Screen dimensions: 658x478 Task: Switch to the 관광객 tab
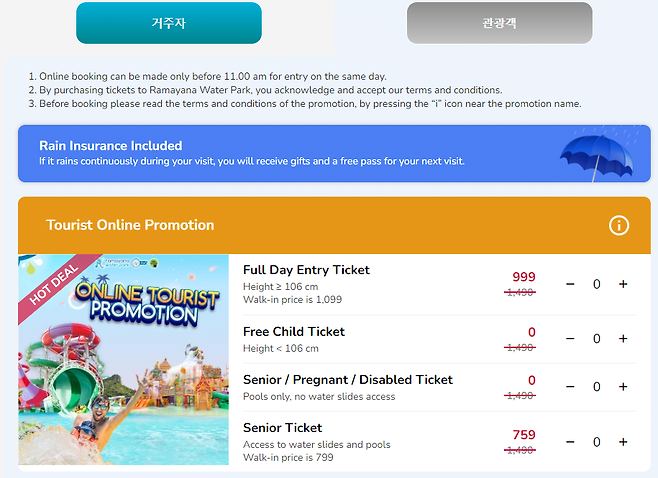(499, 23)
